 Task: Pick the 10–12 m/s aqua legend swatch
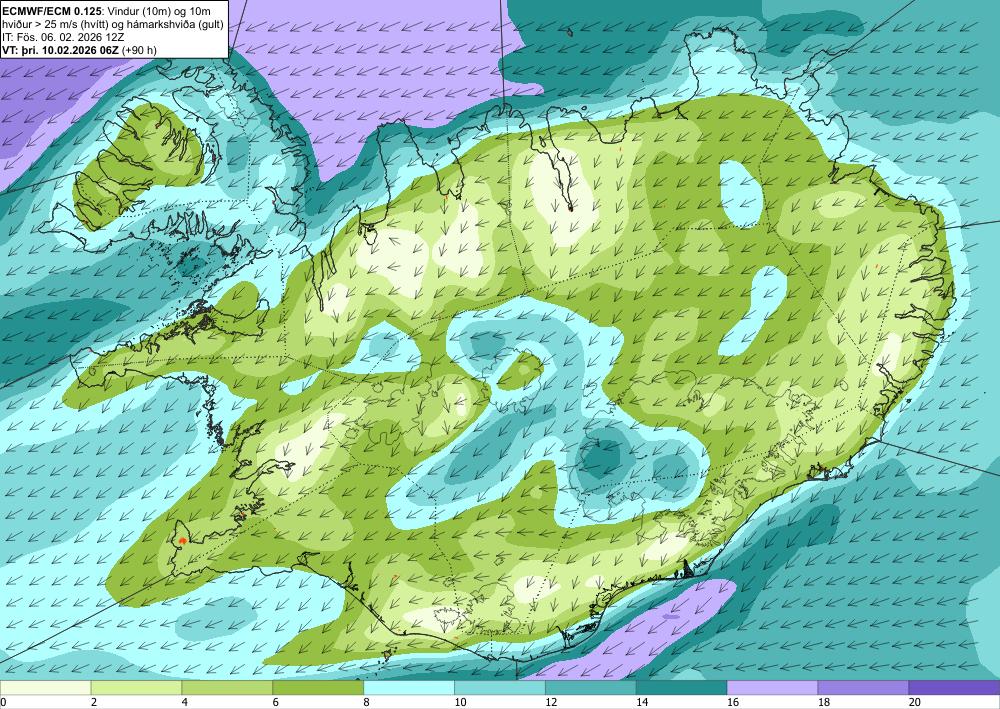point(500,688)
